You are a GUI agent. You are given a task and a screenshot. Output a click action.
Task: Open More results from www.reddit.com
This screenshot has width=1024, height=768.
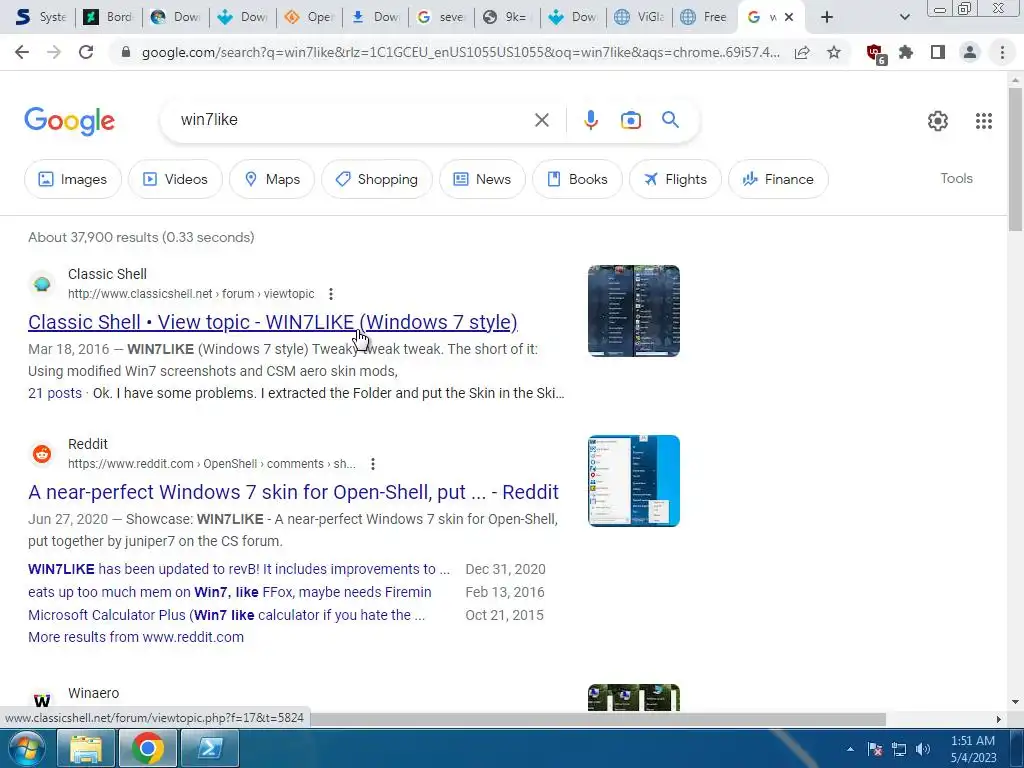136,637
